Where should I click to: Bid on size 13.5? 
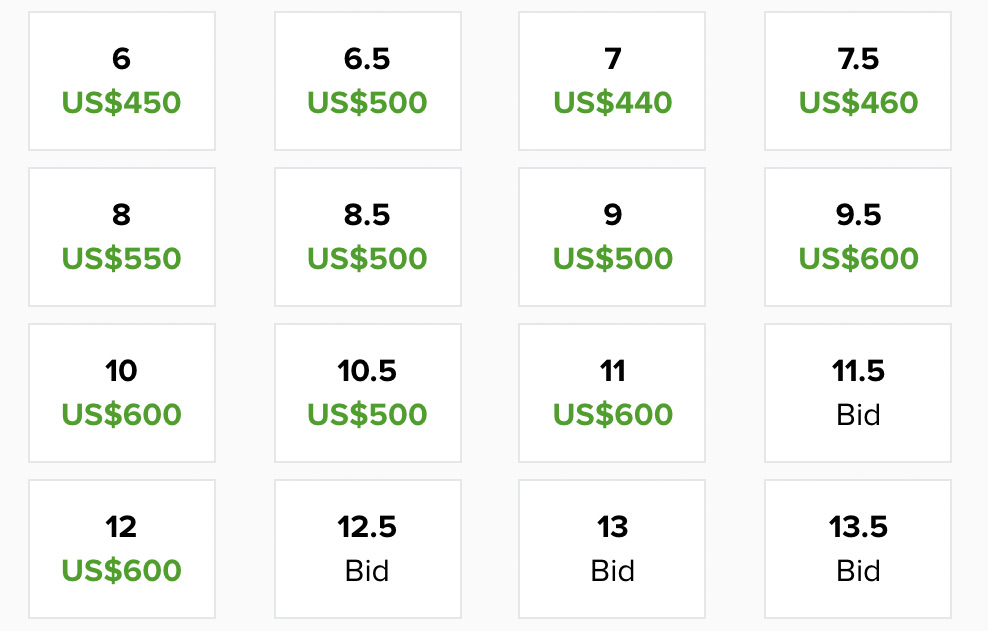(x=858, y=549)
